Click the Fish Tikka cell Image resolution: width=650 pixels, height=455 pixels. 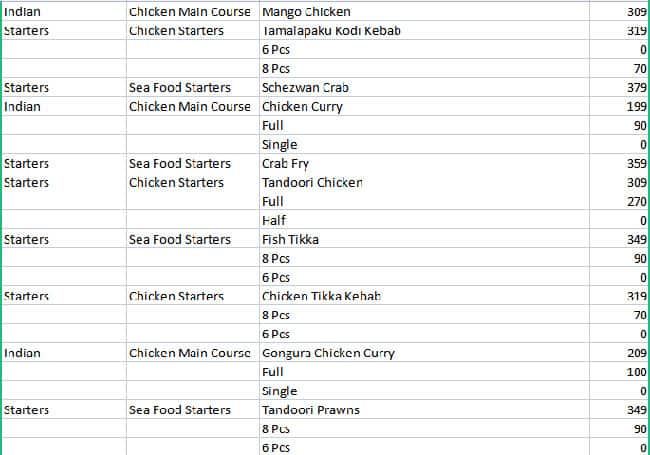pyautogui.click(x=288, y=240)
